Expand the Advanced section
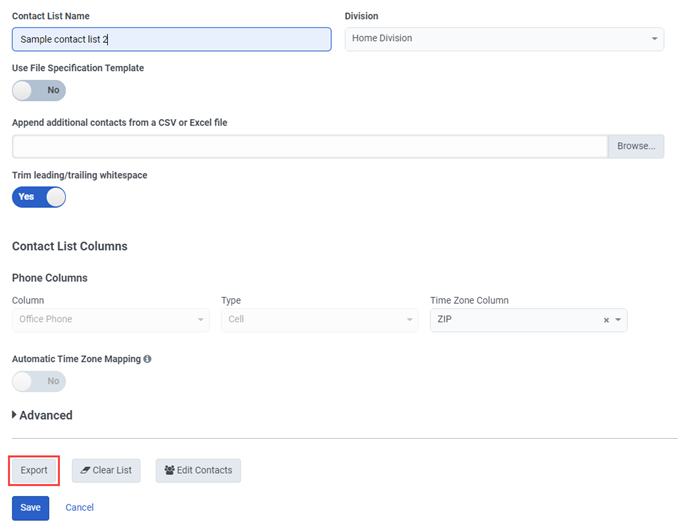Screen dimensions: 683x522 point(42,415)
